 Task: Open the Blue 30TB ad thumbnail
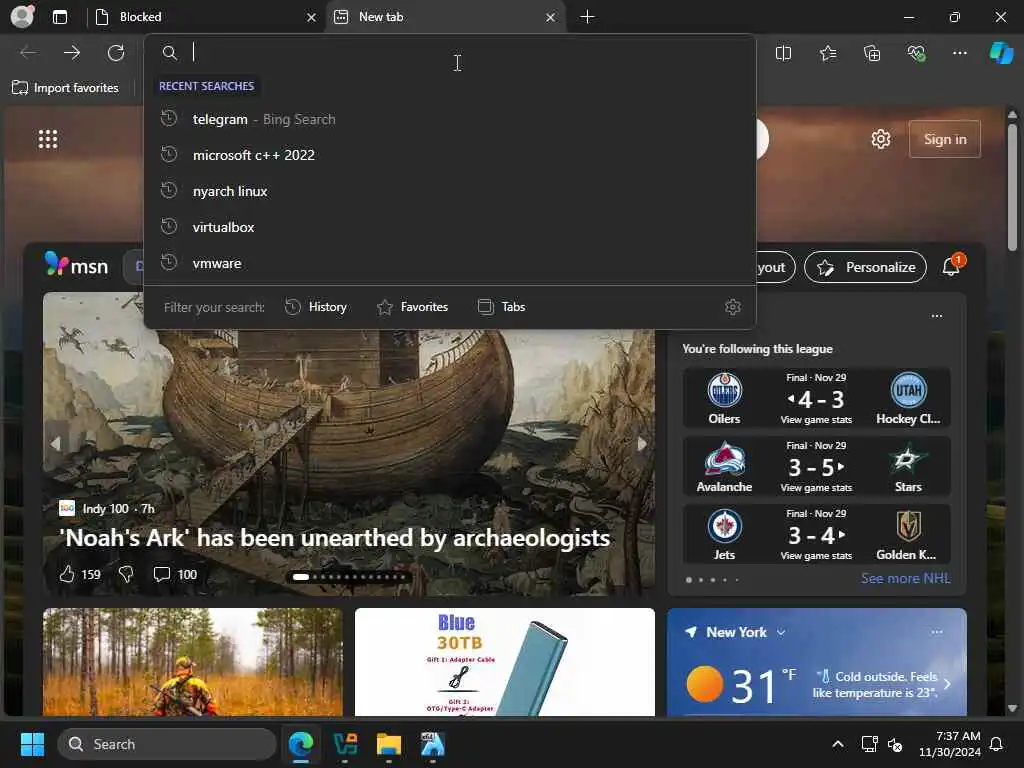click(x=504, y=662)
